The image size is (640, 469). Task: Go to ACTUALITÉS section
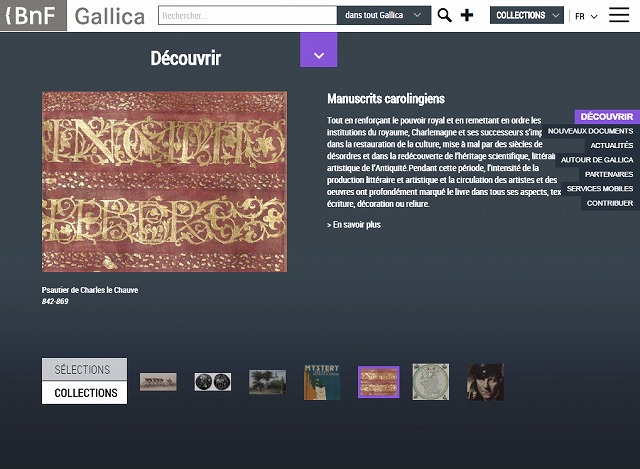pos(611,145)
